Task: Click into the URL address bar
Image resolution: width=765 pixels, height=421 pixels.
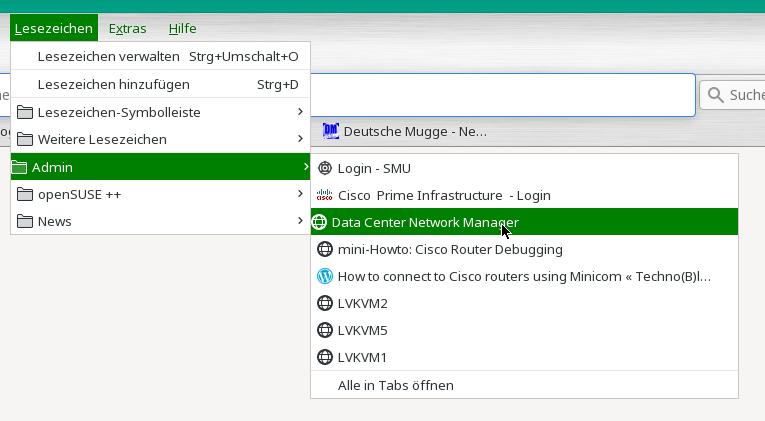Action: pyautogui.click(x=400, y=95)
